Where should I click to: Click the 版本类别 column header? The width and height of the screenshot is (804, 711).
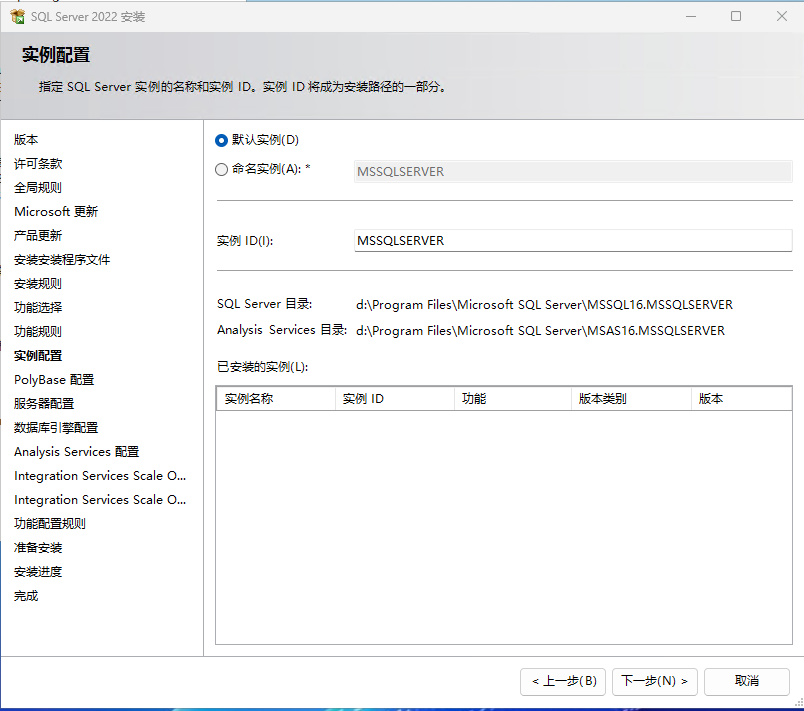631,399
